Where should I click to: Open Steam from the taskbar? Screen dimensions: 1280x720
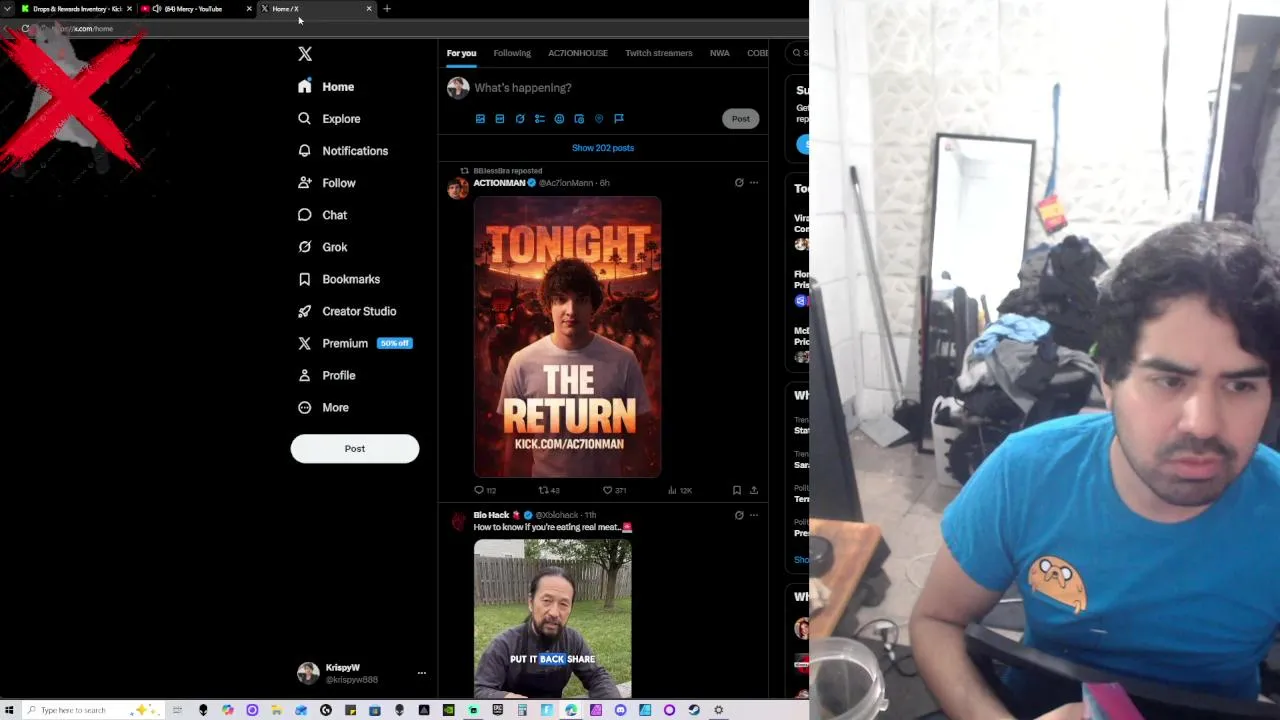coord(694,710)
